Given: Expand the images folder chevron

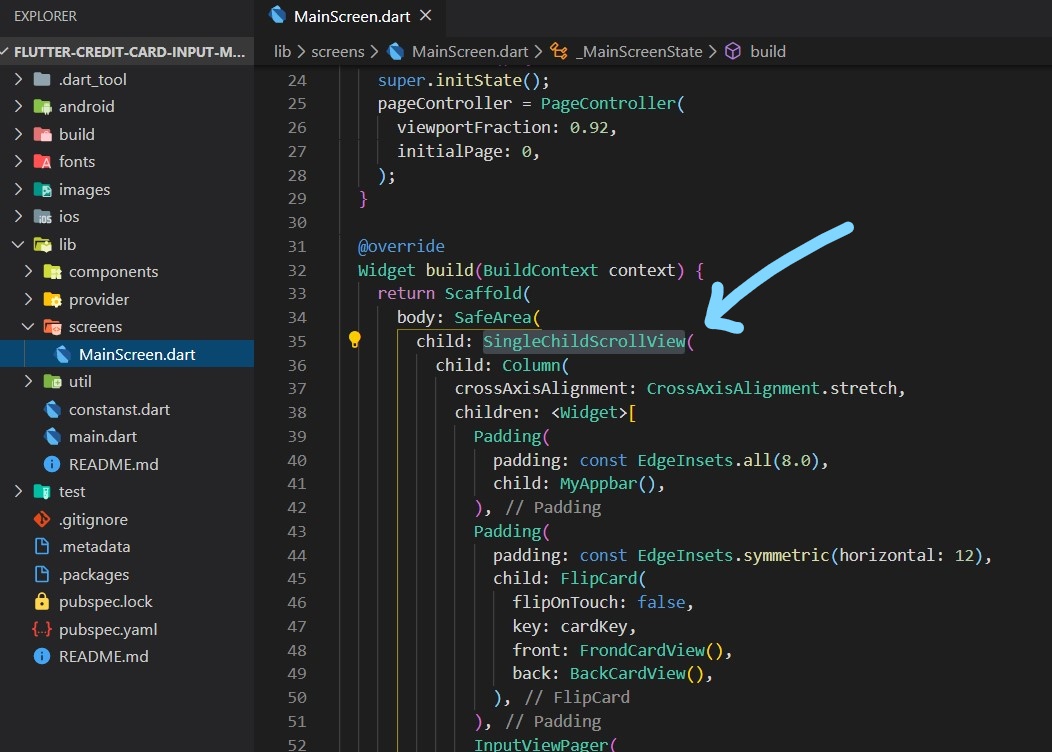Looking at the screenshot, I should click(19, 189).
